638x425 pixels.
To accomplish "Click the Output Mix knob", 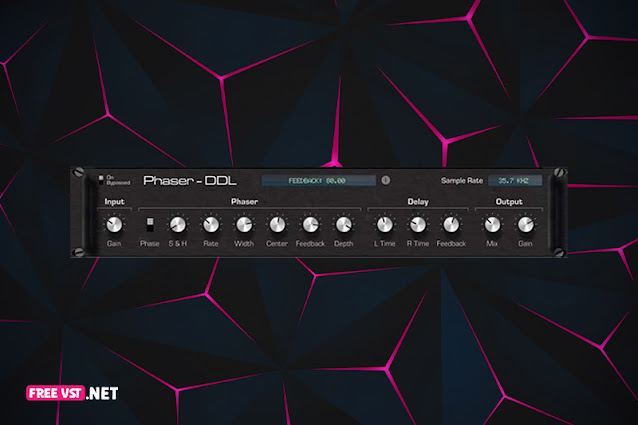I will (492, 224).
